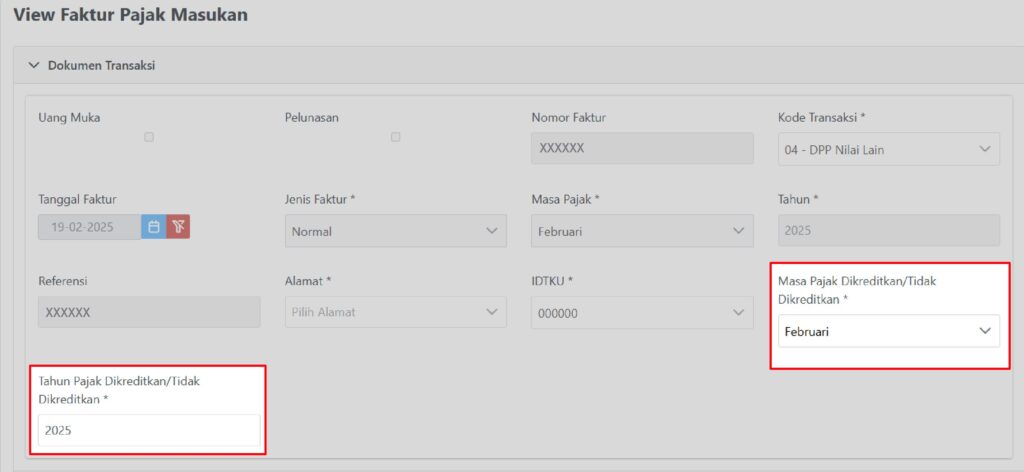Open the Alamat dropdown with Pilih Alamat
The height and width of the screenshot is (472, 1024).
pos(395,312)
